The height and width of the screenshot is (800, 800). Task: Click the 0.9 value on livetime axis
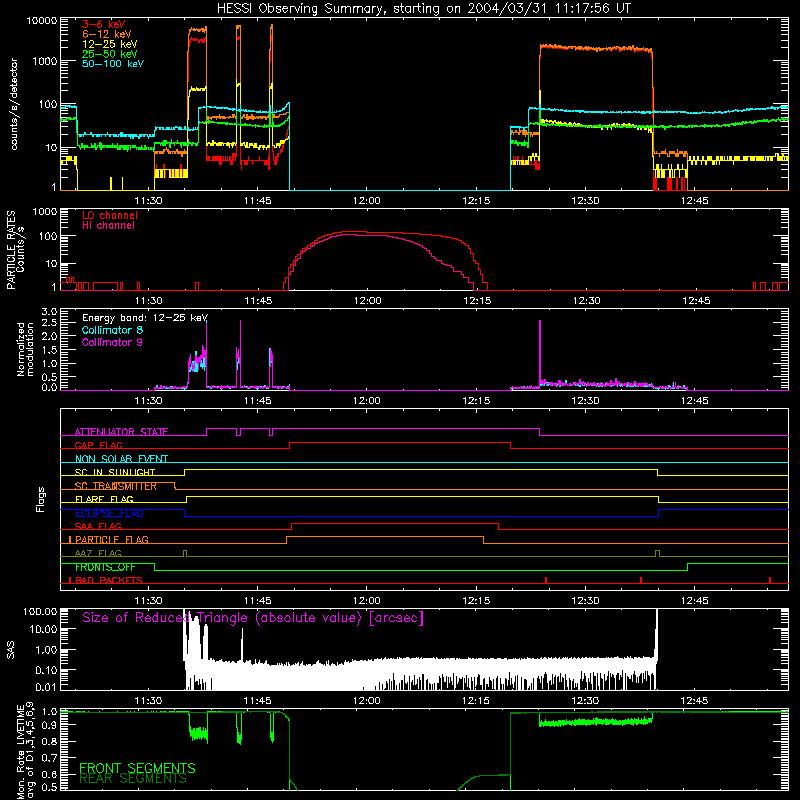tap(49, 725)
